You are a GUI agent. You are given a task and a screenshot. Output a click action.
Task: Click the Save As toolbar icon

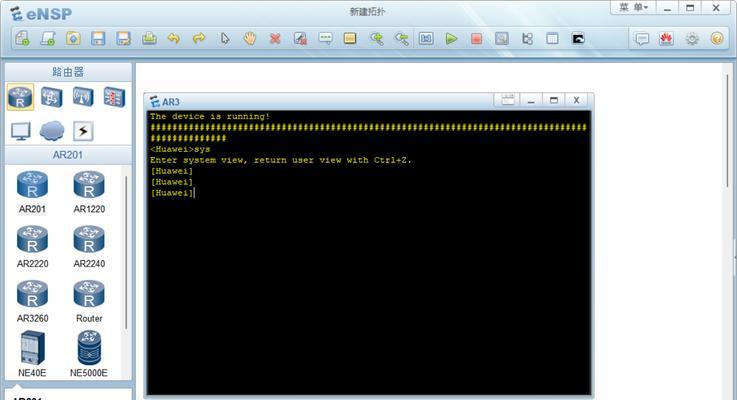124,38
